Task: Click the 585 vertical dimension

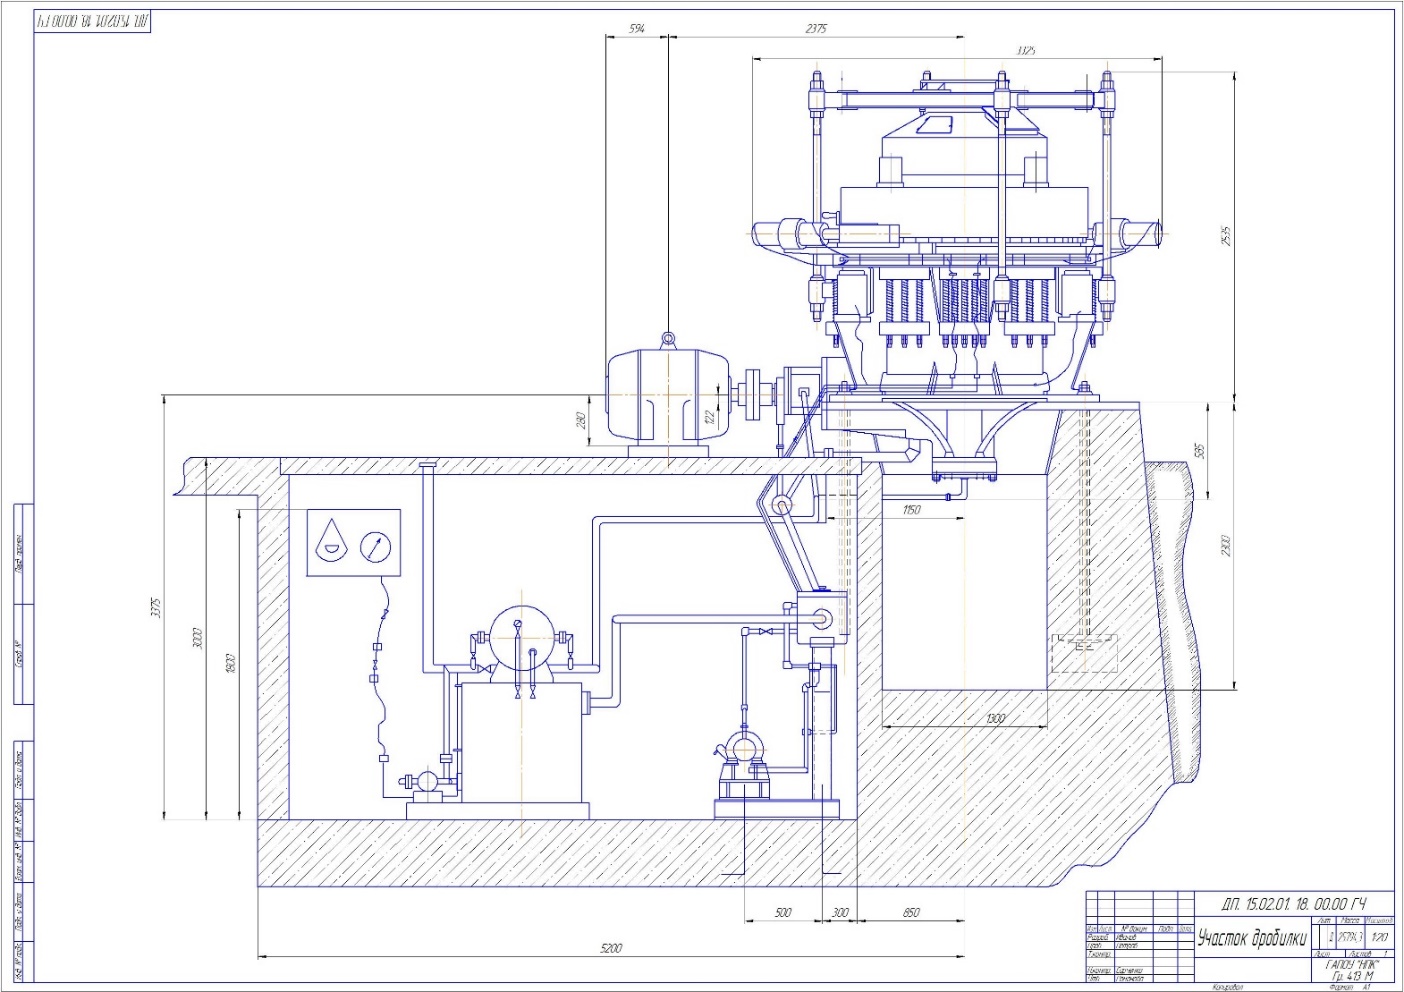Action: point(1200,452)
